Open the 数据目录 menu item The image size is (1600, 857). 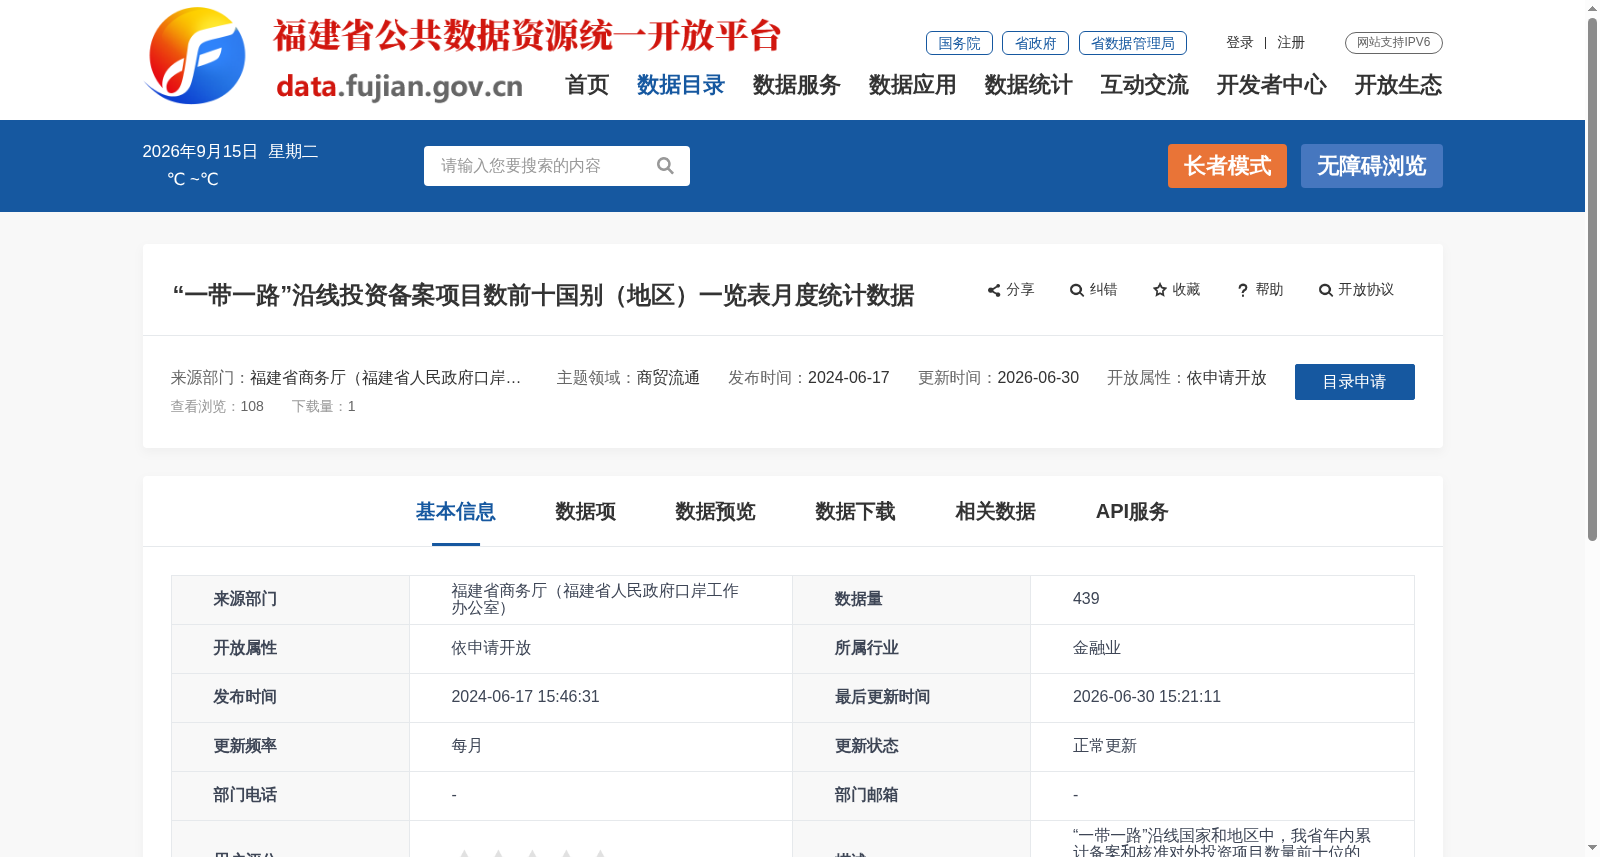pos(681,85)
